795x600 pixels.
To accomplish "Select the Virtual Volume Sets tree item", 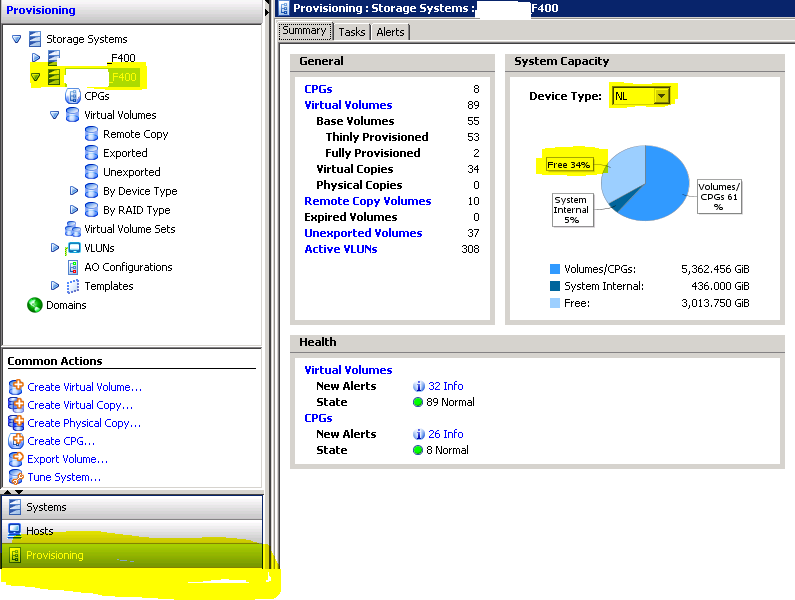I will (x=130, y=229).
